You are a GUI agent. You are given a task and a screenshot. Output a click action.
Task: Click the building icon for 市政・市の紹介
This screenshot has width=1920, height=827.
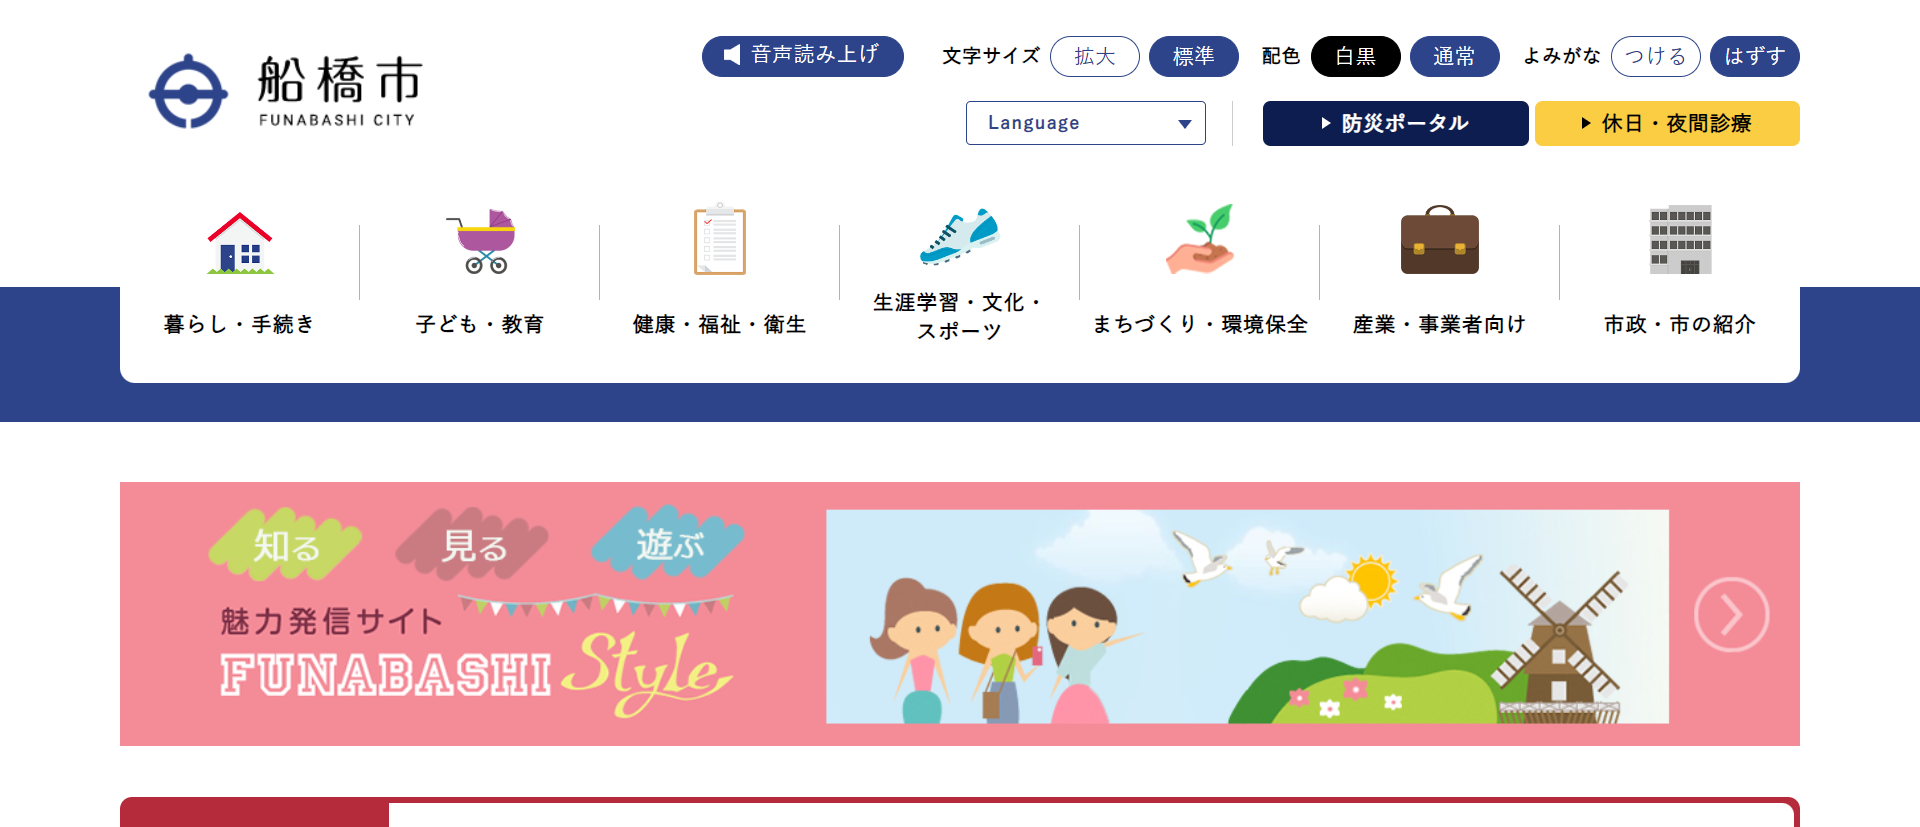click(x=1680, y=240)
